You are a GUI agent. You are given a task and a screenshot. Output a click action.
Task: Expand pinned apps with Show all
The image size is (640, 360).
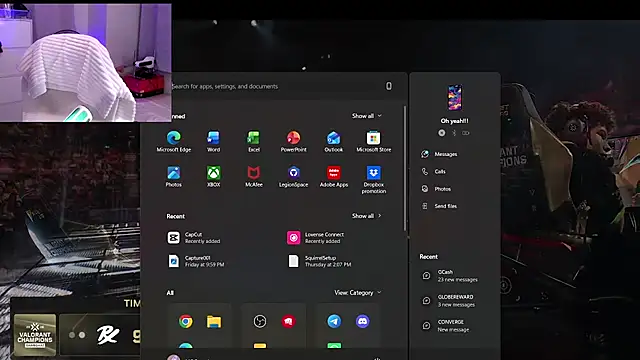click(367, 116)
